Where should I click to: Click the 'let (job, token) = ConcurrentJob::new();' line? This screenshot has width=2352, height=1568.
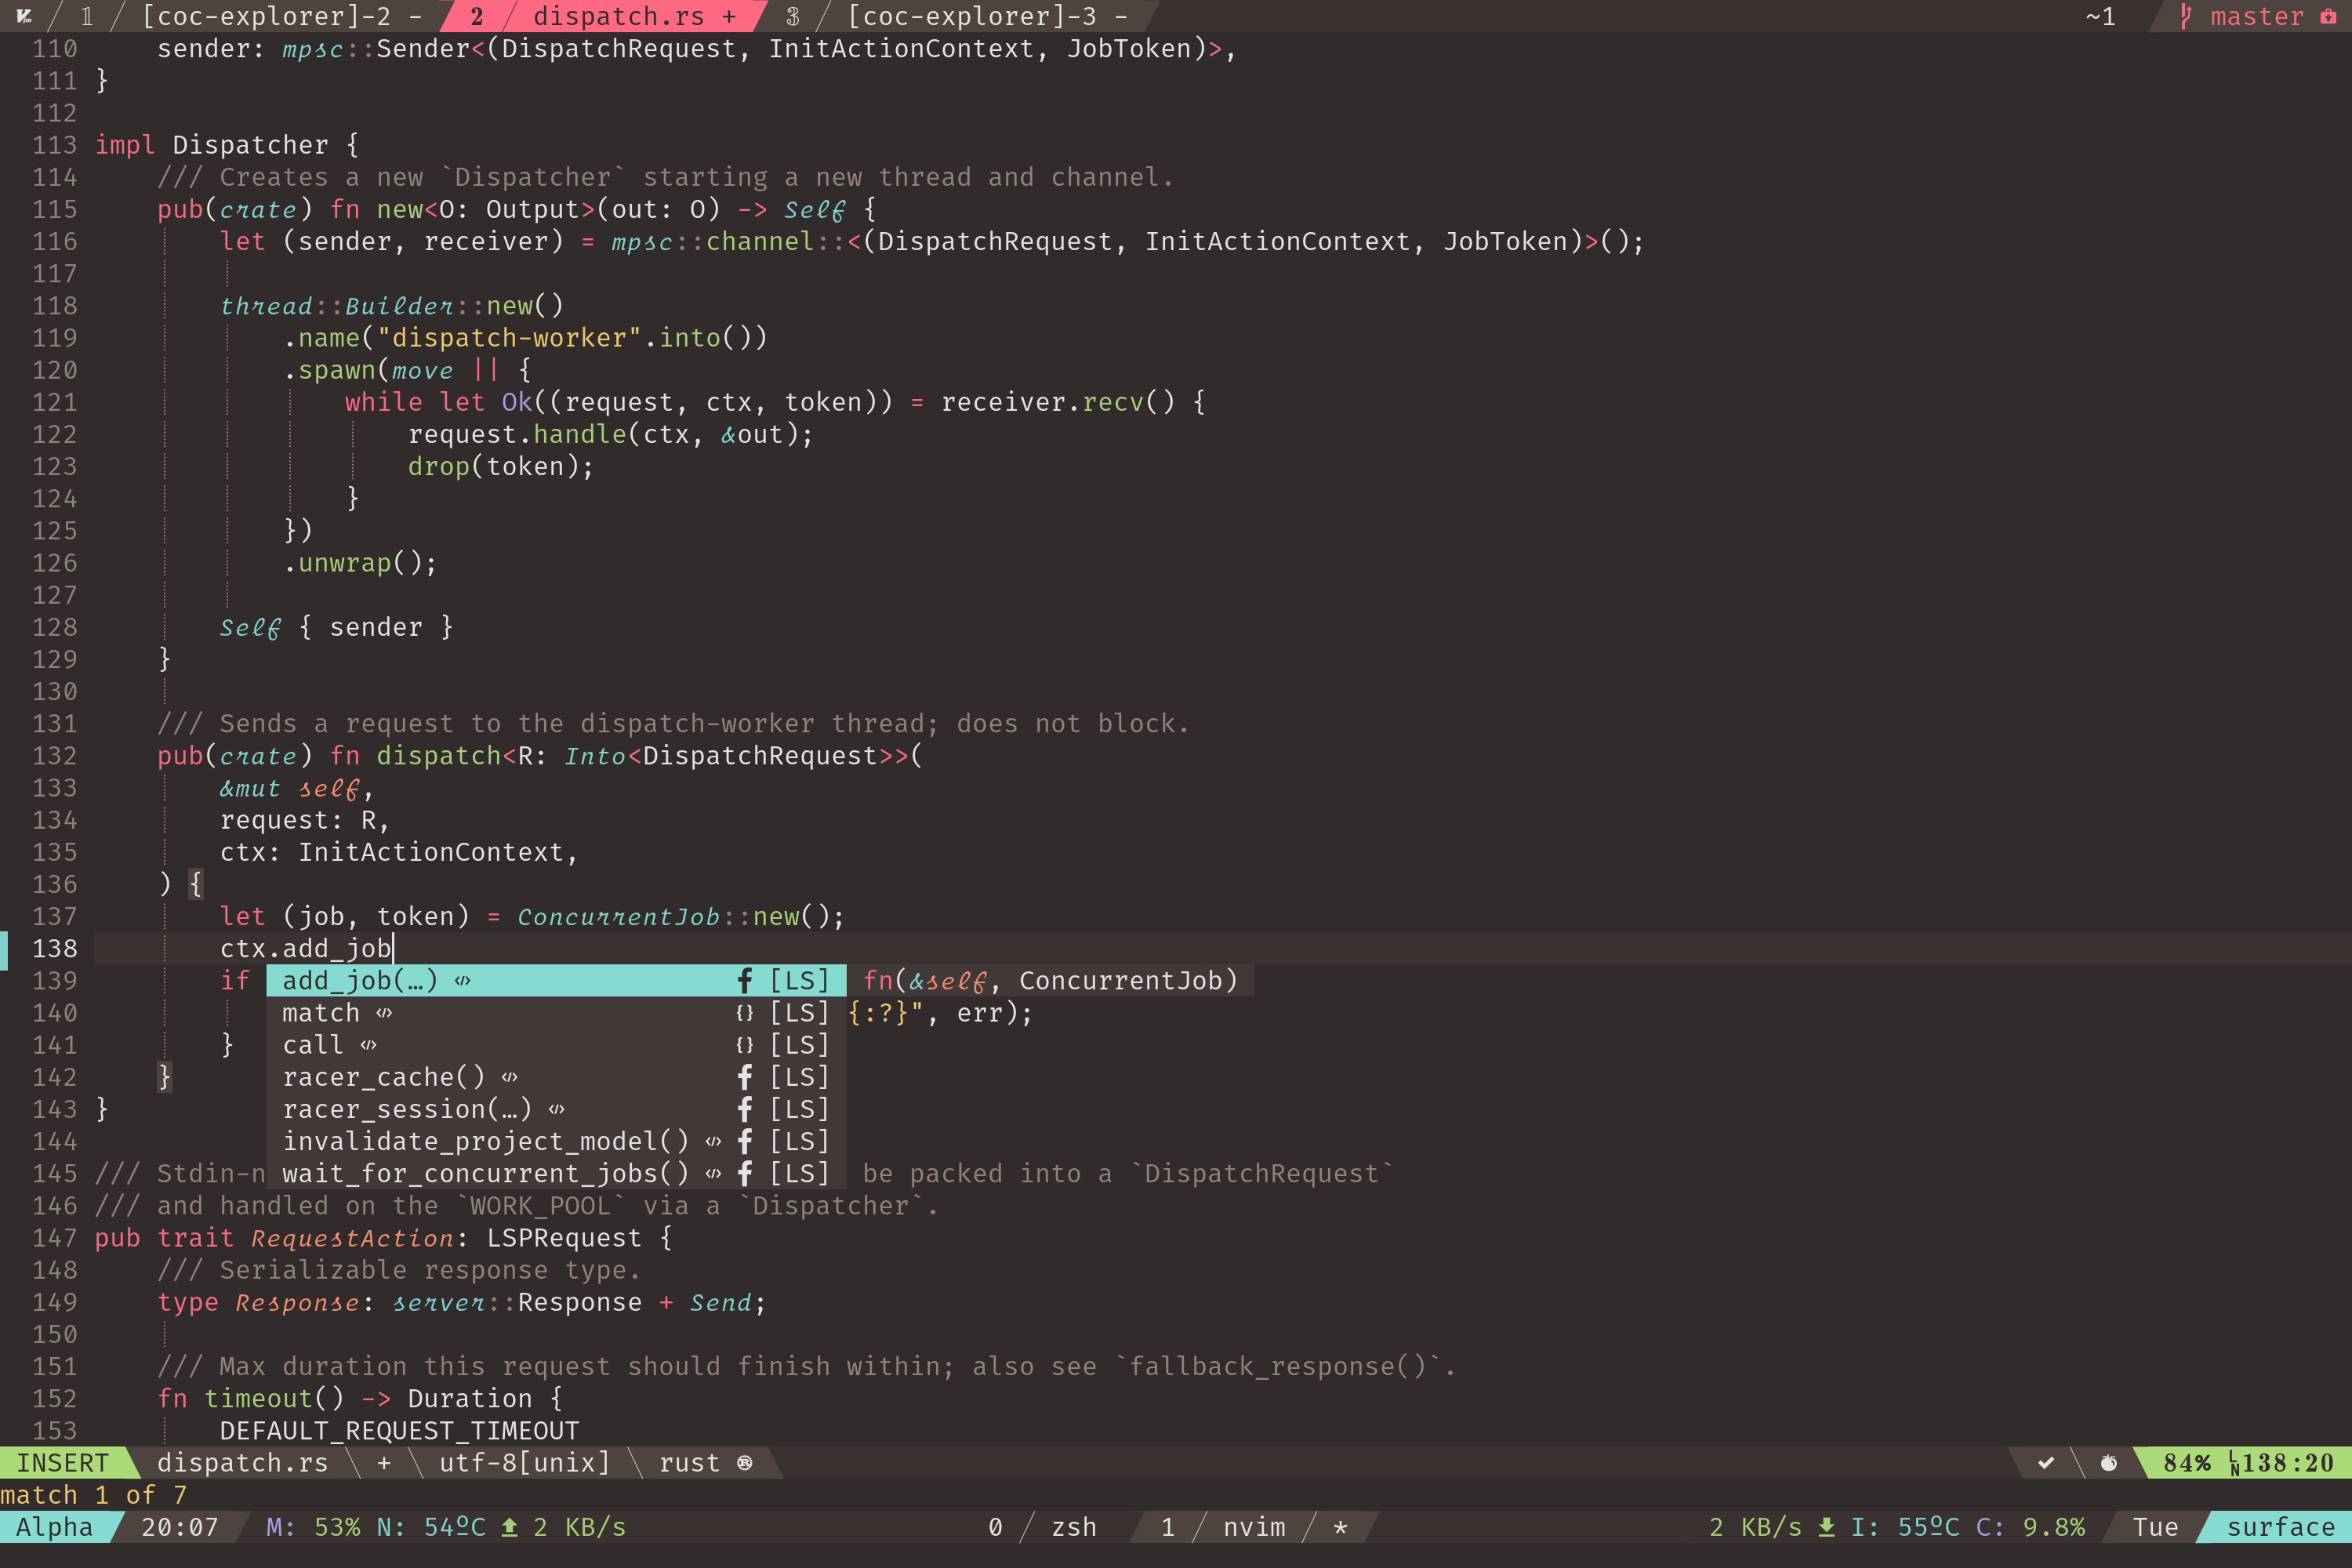[x=532, y=917]
